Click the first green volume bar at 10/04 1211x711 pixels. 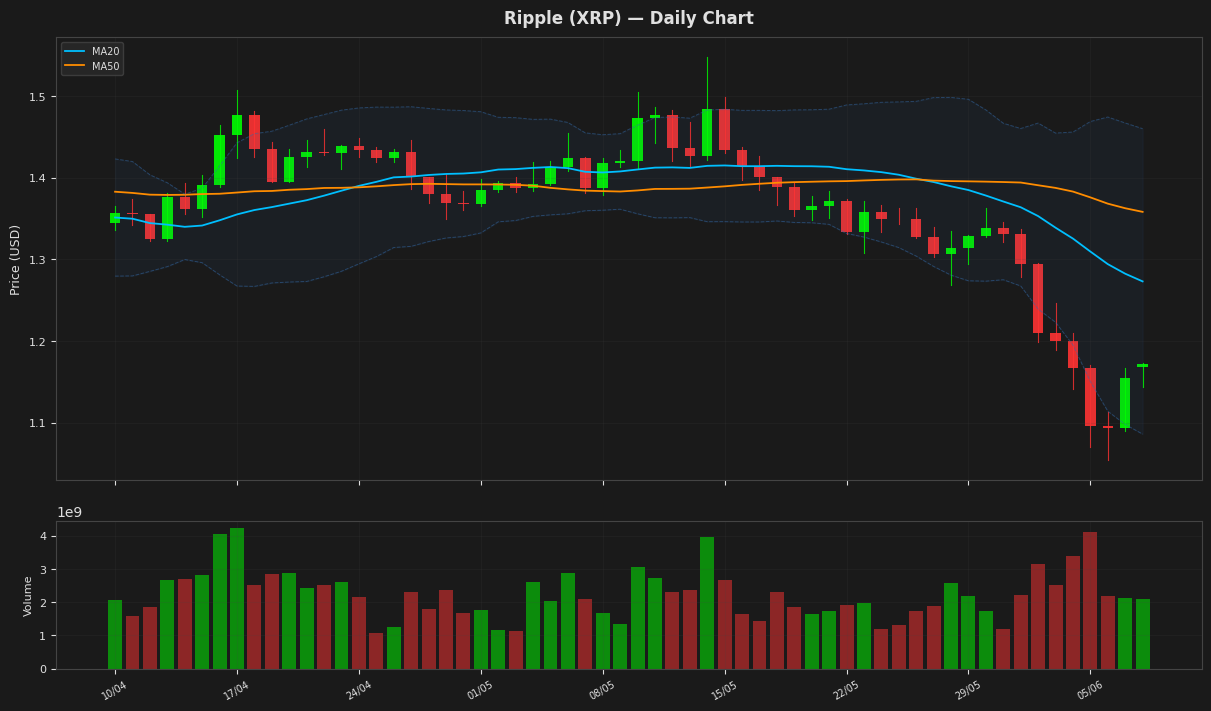pos(115,634)
